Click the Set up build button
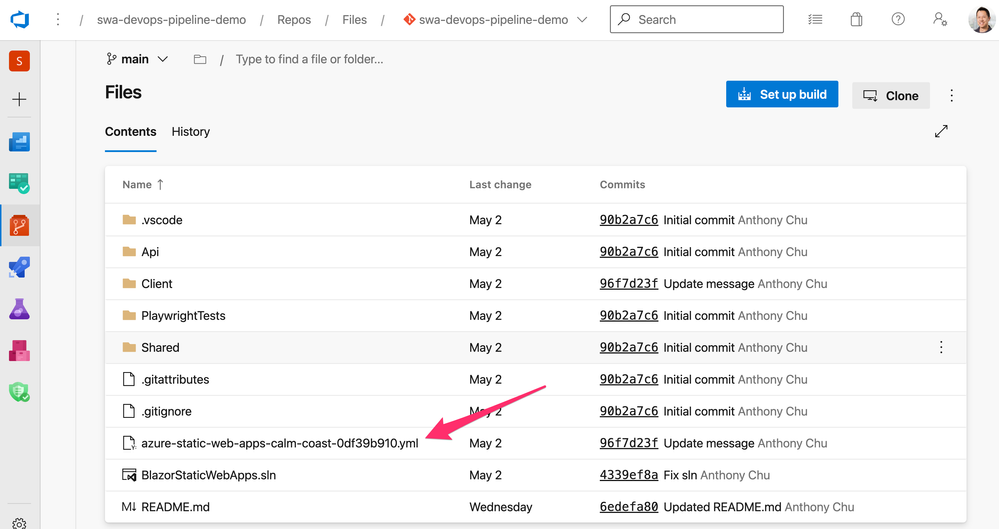 point(782,95)
